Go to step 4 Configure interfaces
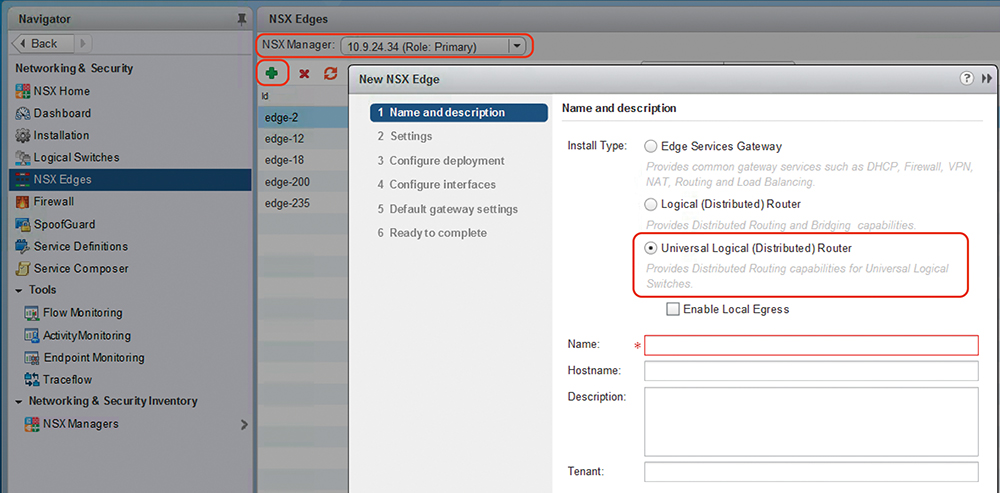 pos(436,184)
